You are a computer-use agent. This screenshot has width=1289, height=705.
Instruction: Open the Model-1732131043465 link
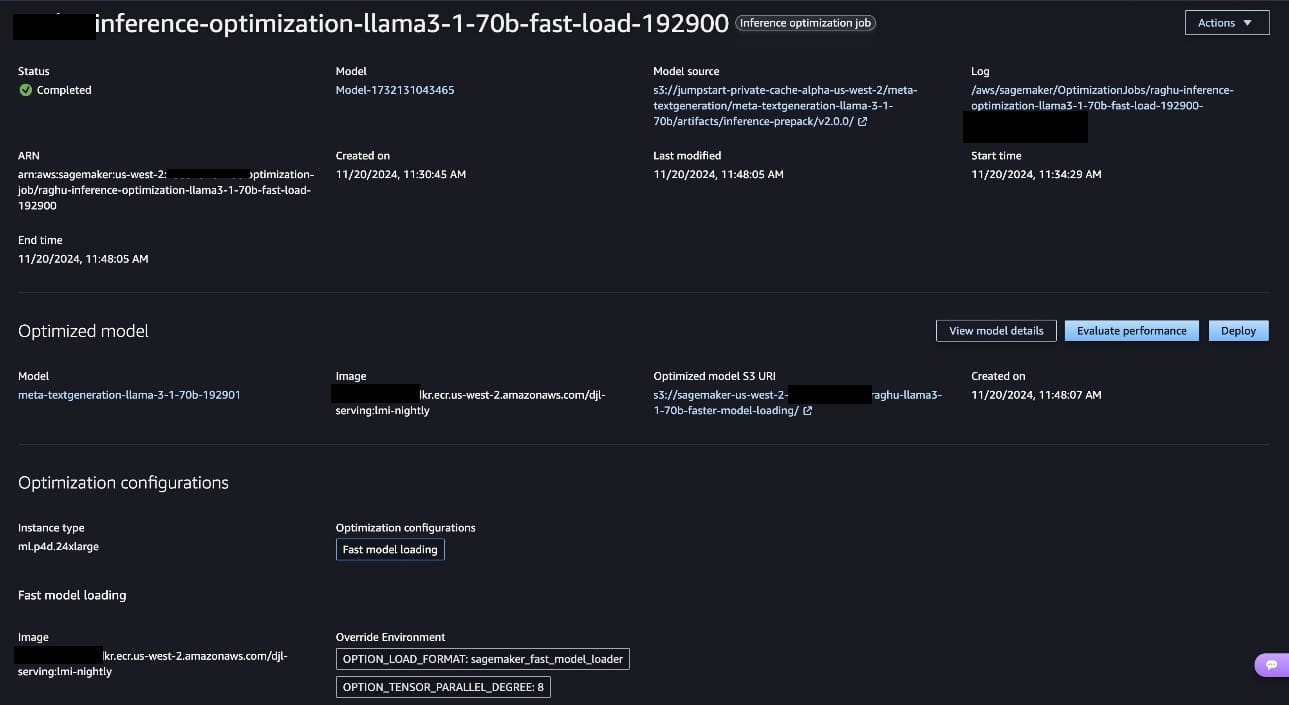pyautogui.click(x=394, y=90)
